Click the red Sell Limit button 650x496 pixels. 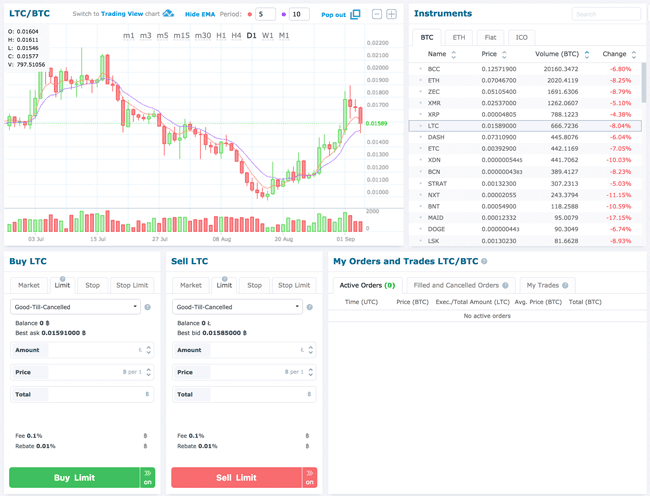pos(236,478)
